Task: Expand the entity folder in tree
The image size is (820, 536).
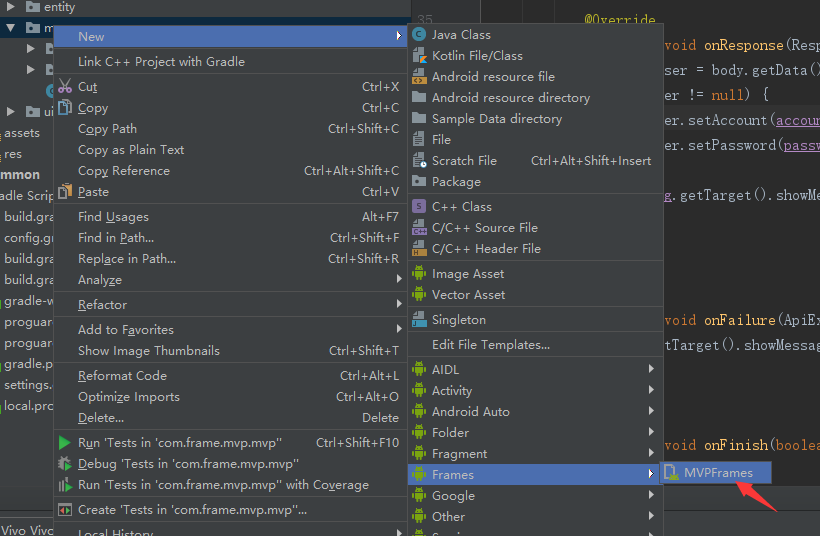Action: point(10,7)
